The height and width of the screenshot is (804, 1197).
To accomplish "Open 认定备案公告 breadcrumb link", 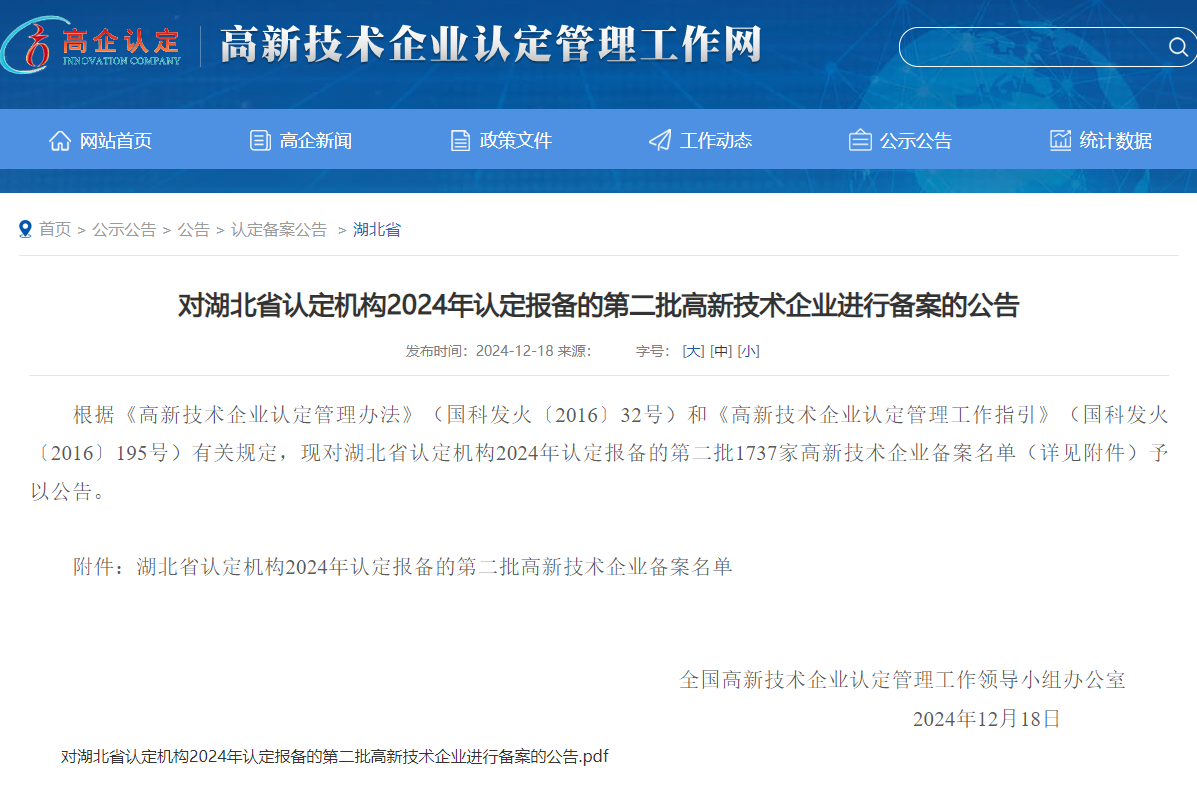I will (279, 229).
